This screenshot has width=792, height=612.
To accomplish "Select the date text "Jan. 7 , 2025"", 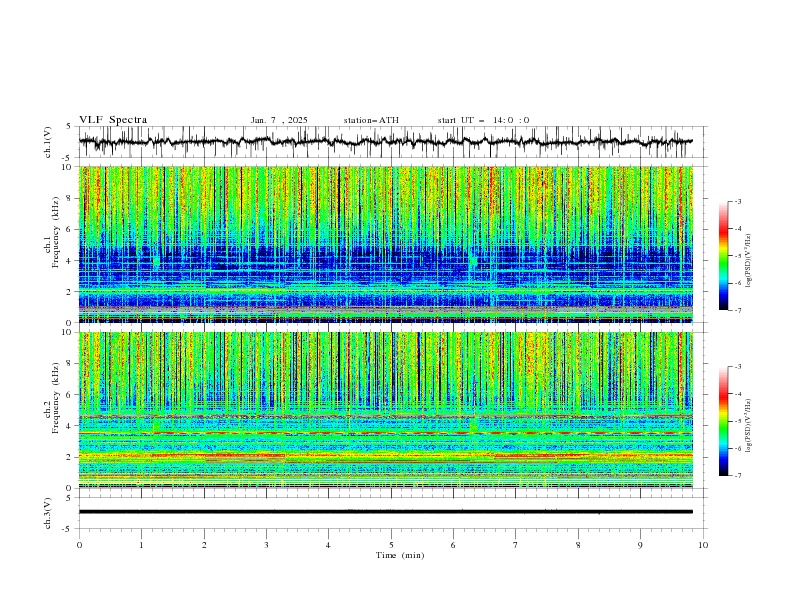I will click(279, 120).
